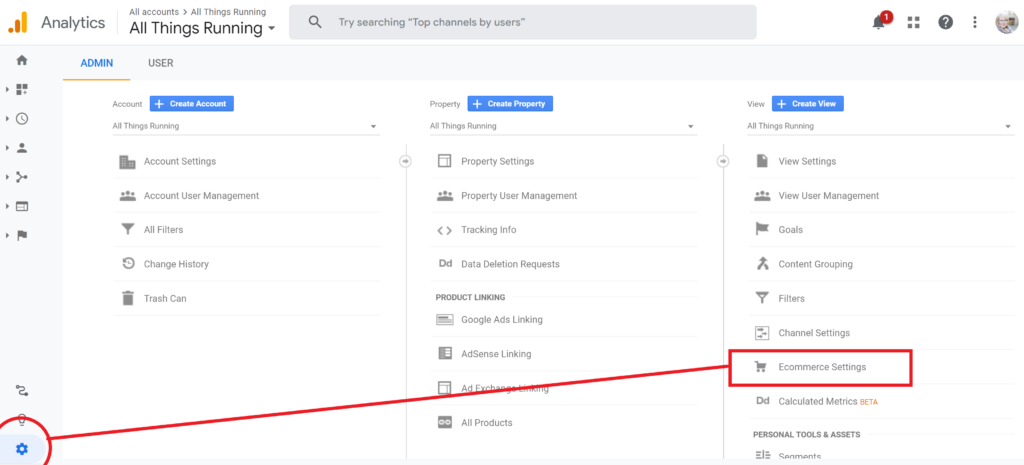This screenshot has height=465, width=1024.
Task: Expand the Acquisition sidebar section arrow
Action: pyautogui.click(x=7, y=177)
